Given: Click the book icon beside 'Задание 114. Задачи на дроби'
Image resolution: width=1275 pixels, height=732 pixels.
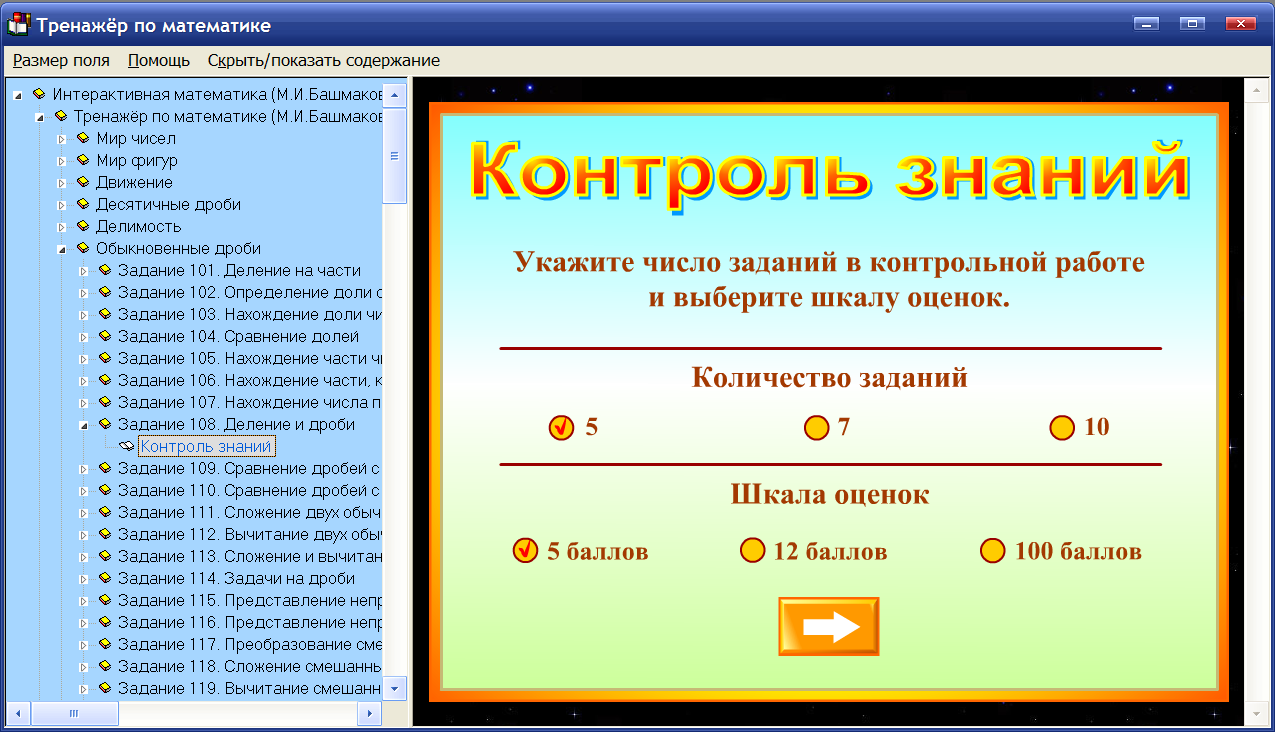Looking at the screenshot, I should pos(105,577).
